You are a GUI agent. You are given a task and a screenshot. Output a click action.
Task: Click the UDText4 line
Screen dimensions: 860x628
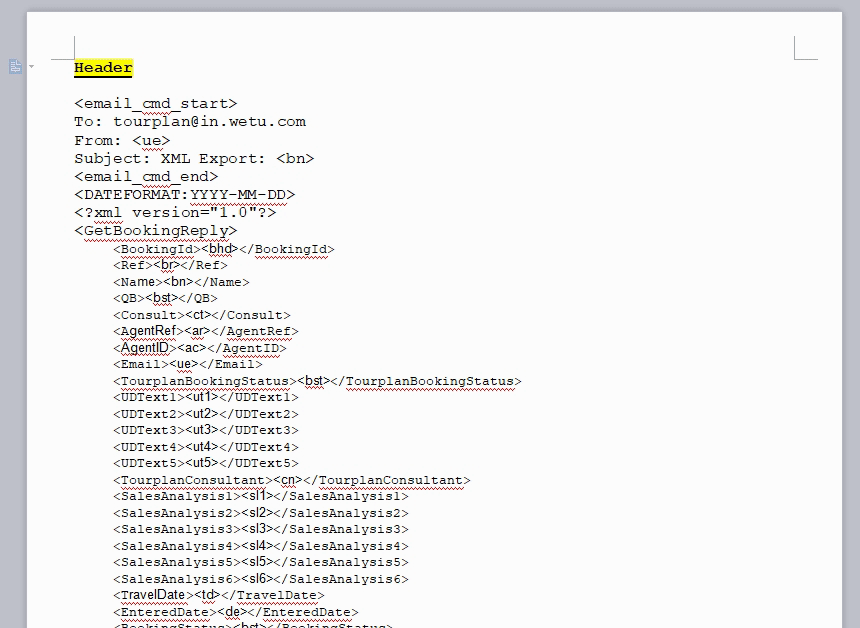206,446
